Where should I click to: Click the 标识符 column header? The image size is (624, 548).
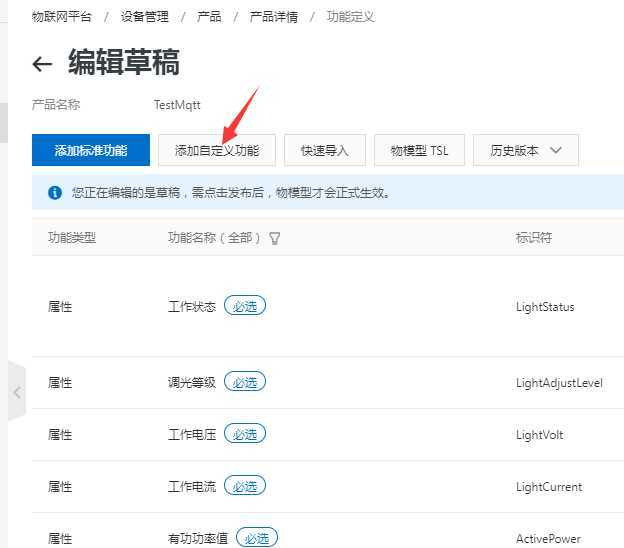click(x=534, y=238)
